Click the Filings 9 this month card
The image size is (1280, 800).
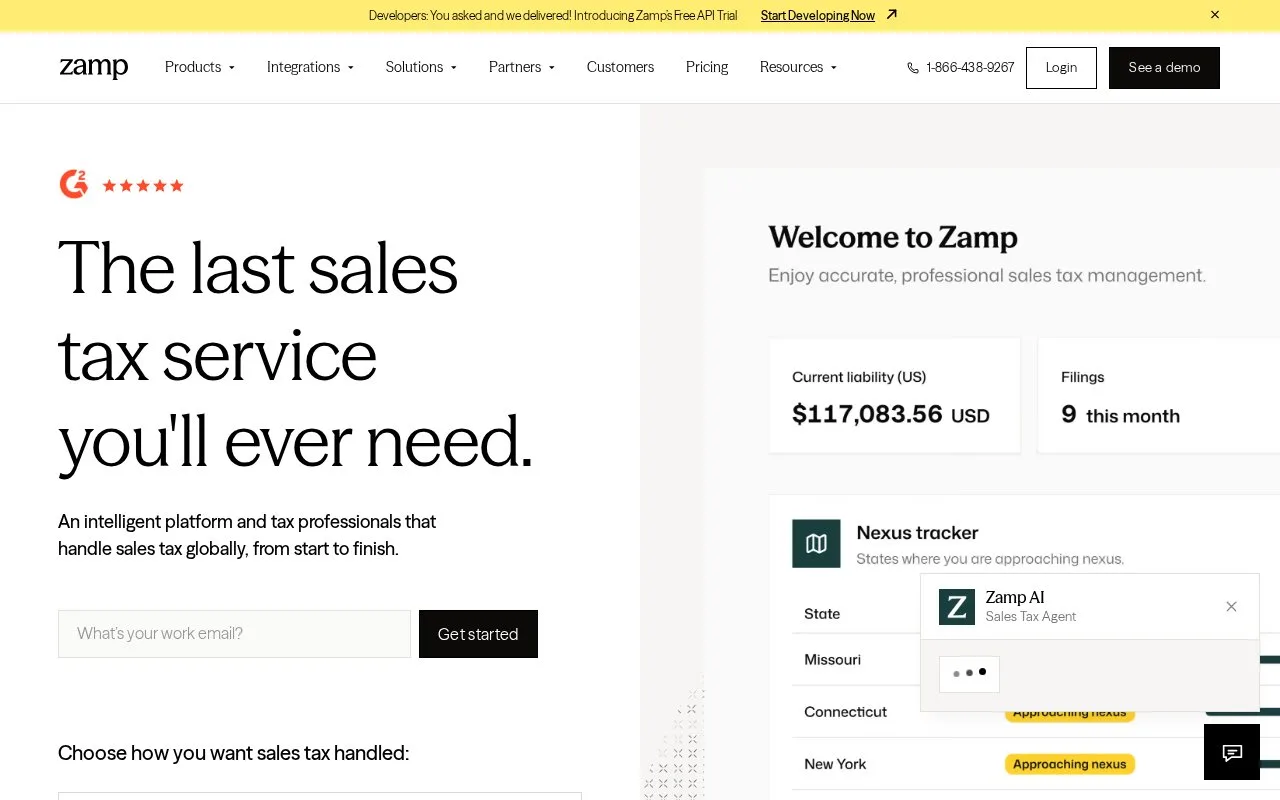point(1159,396)
